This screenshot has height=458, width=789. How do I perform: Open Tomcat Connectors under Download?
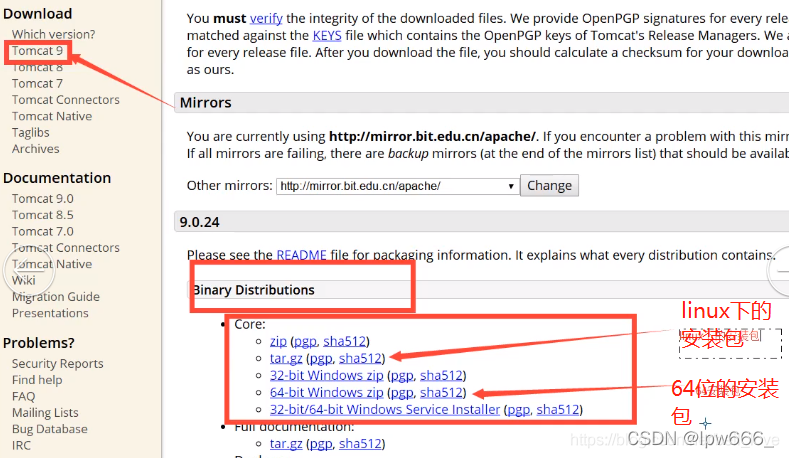click(66, 100)
